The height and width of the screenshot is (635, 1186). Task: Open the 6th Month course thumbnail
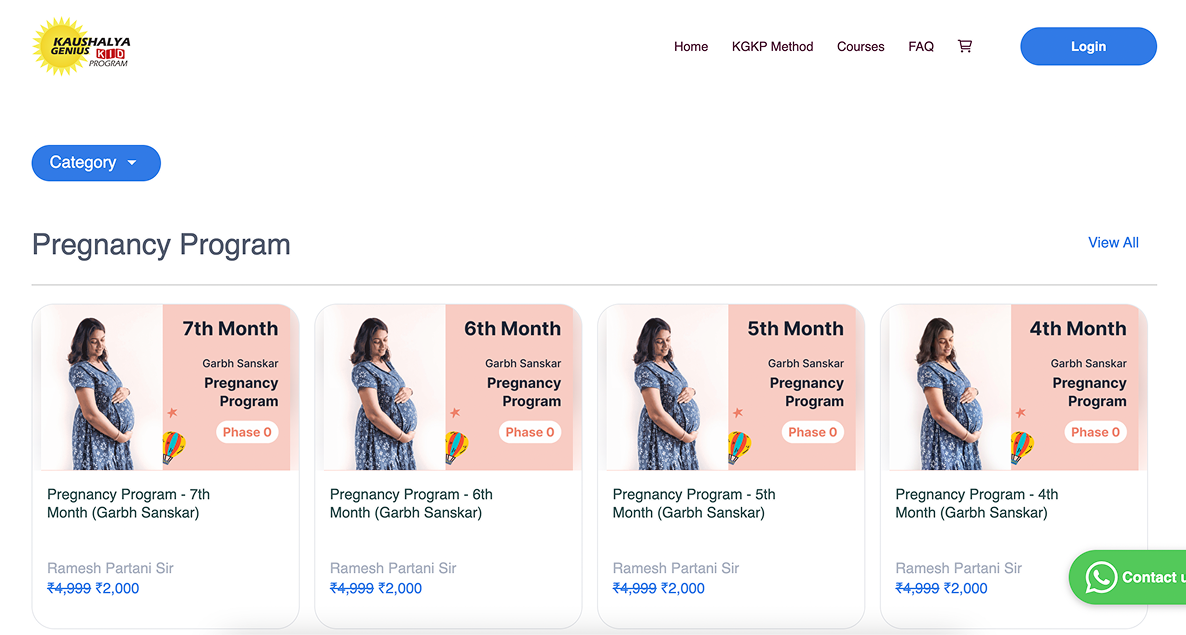pos(449,387)
